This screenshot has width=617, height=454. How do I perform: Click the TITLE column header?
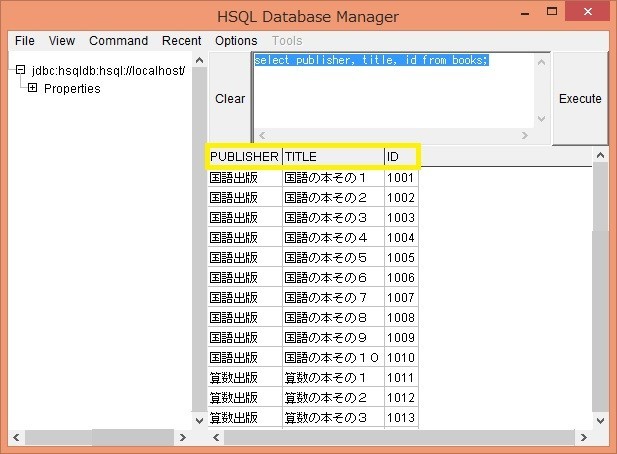click(333, 157)
